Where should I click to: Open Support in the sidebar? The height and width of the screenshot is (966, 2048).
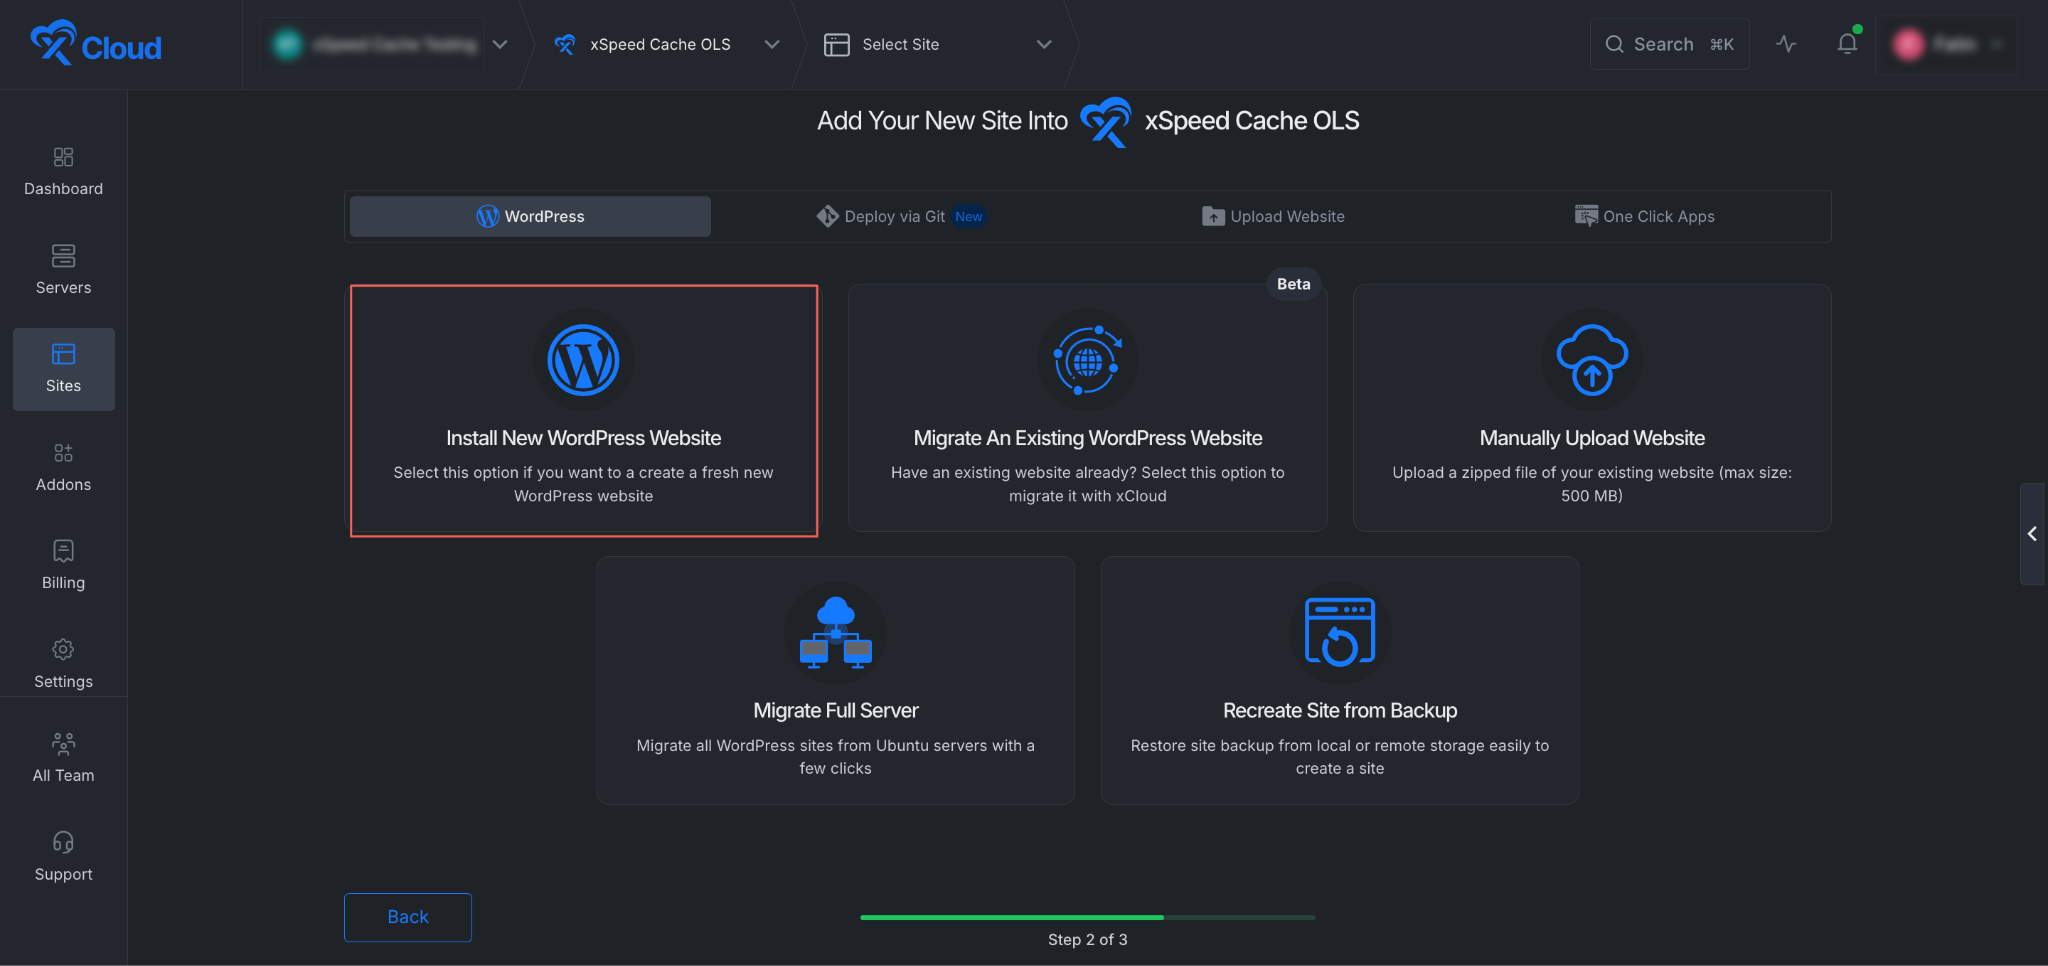tap(63, 857)
